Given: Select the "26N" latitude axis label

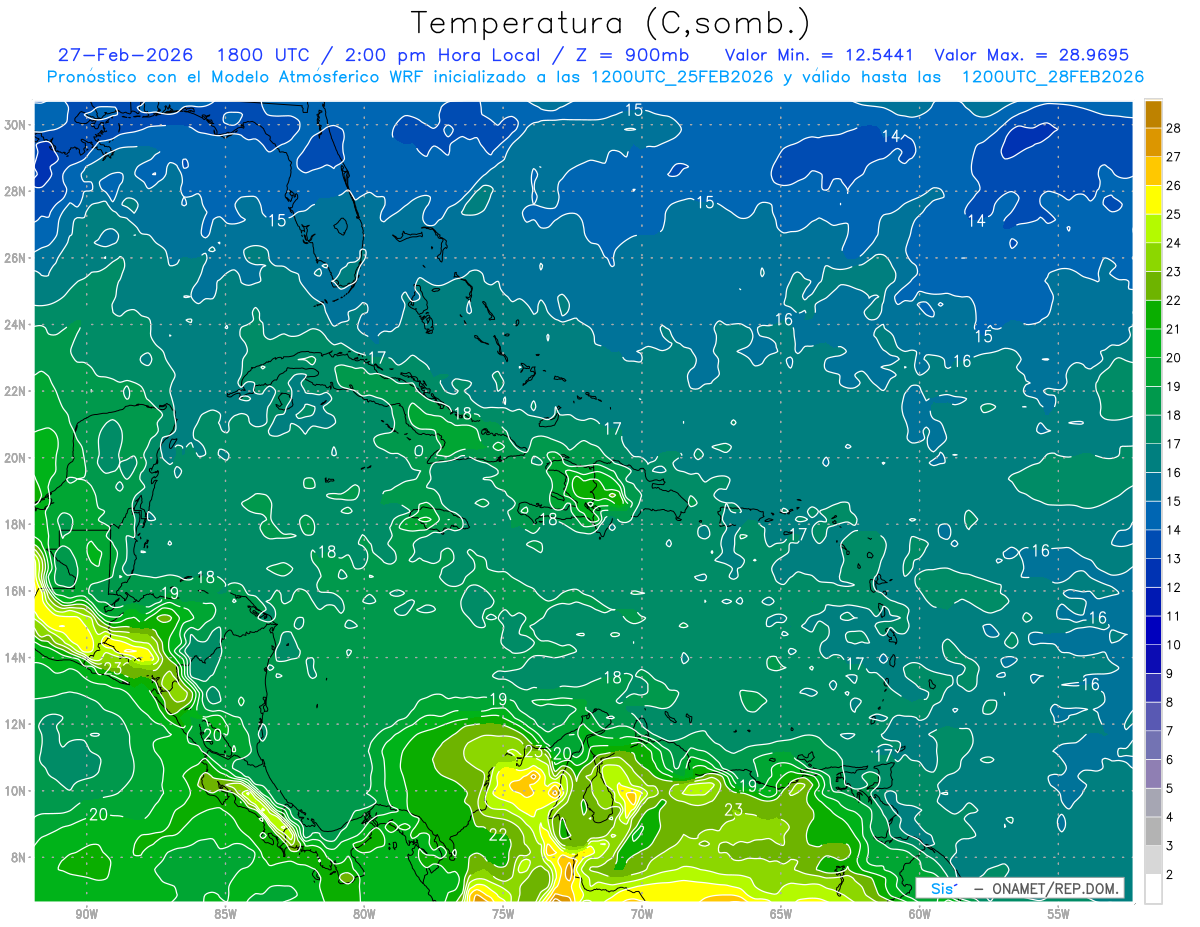Looking at the screenshot, I should [x=15, y=258].
